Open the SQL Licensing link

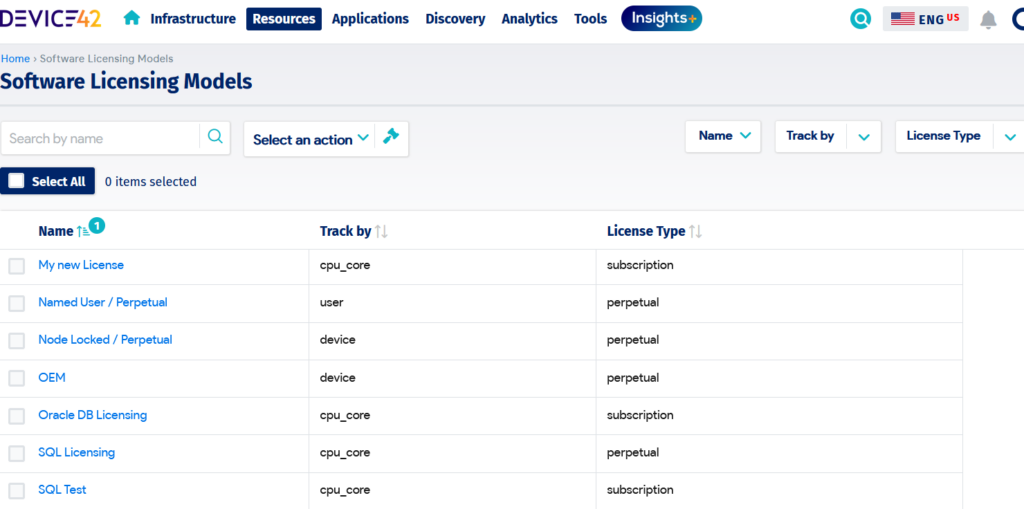coord(76,452)
